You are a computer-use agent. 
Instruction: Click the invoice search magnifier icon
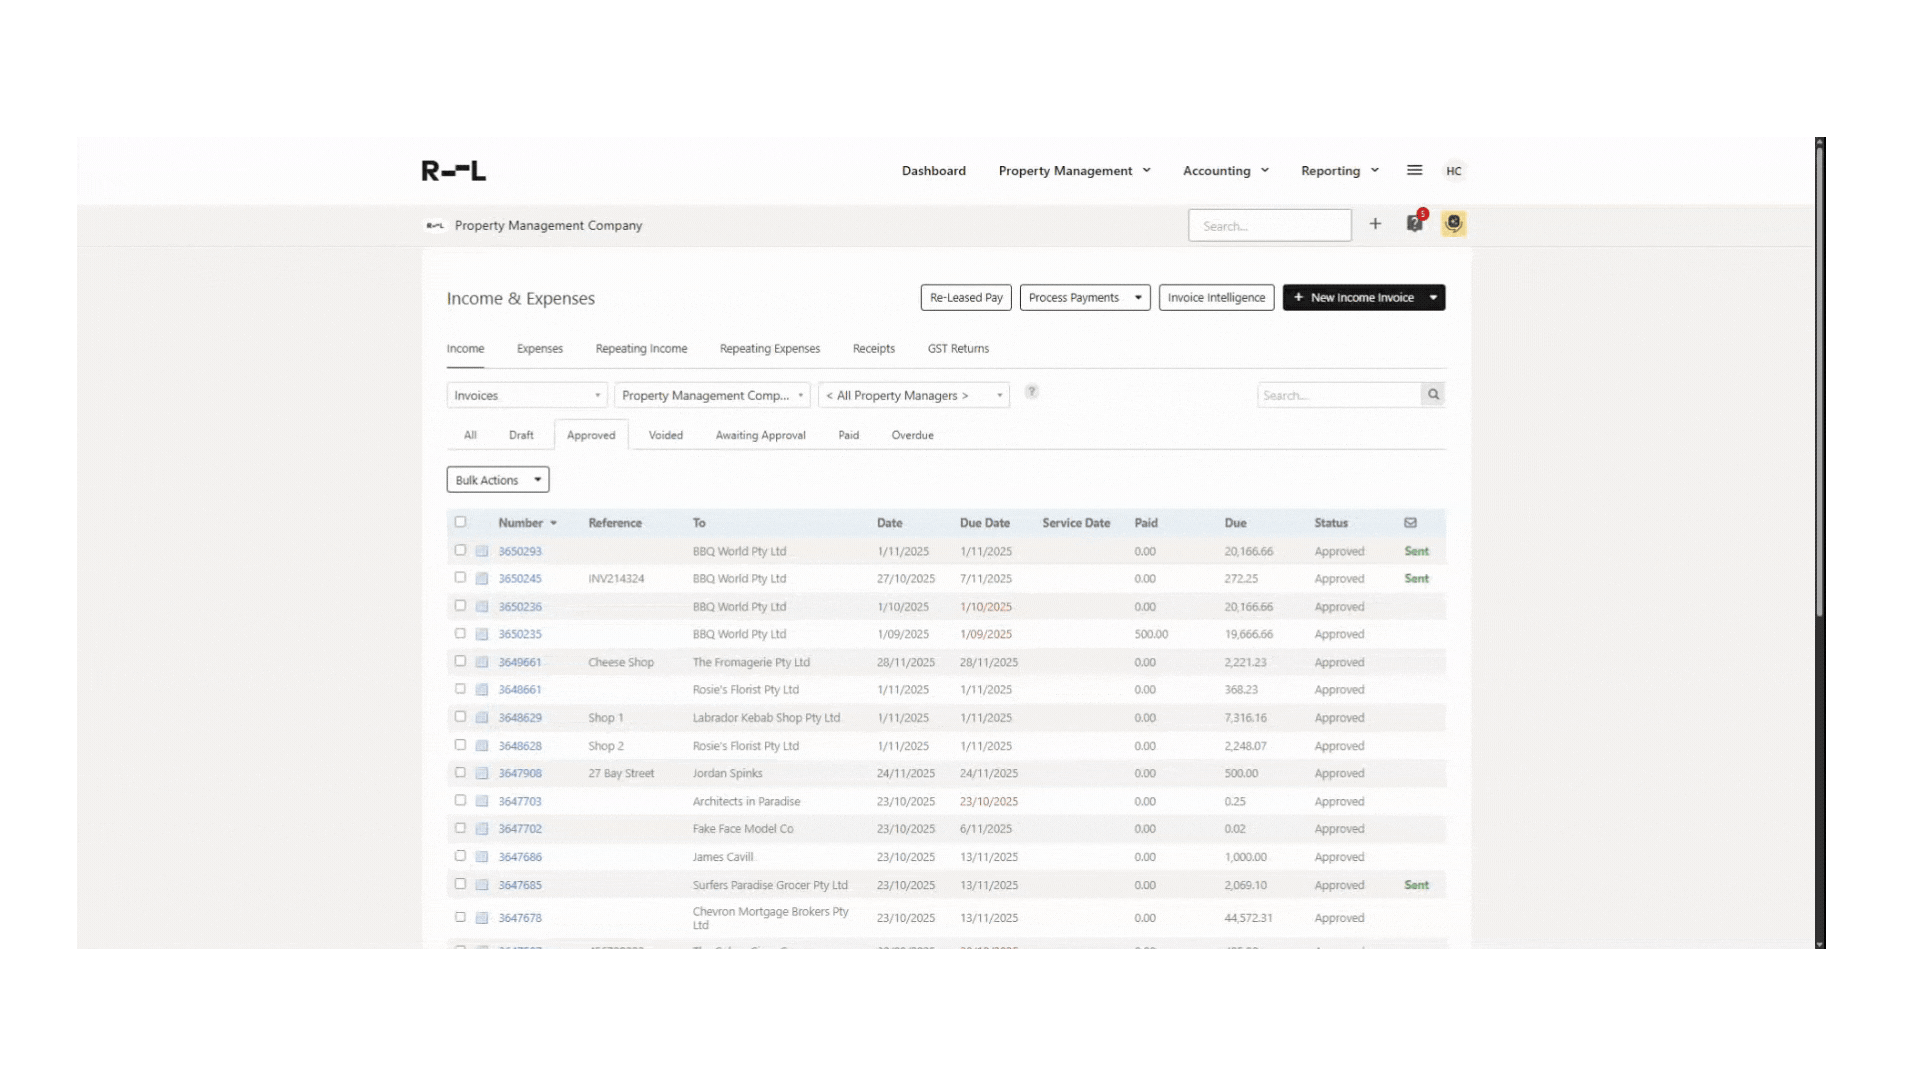click(x=1433, y=395)
